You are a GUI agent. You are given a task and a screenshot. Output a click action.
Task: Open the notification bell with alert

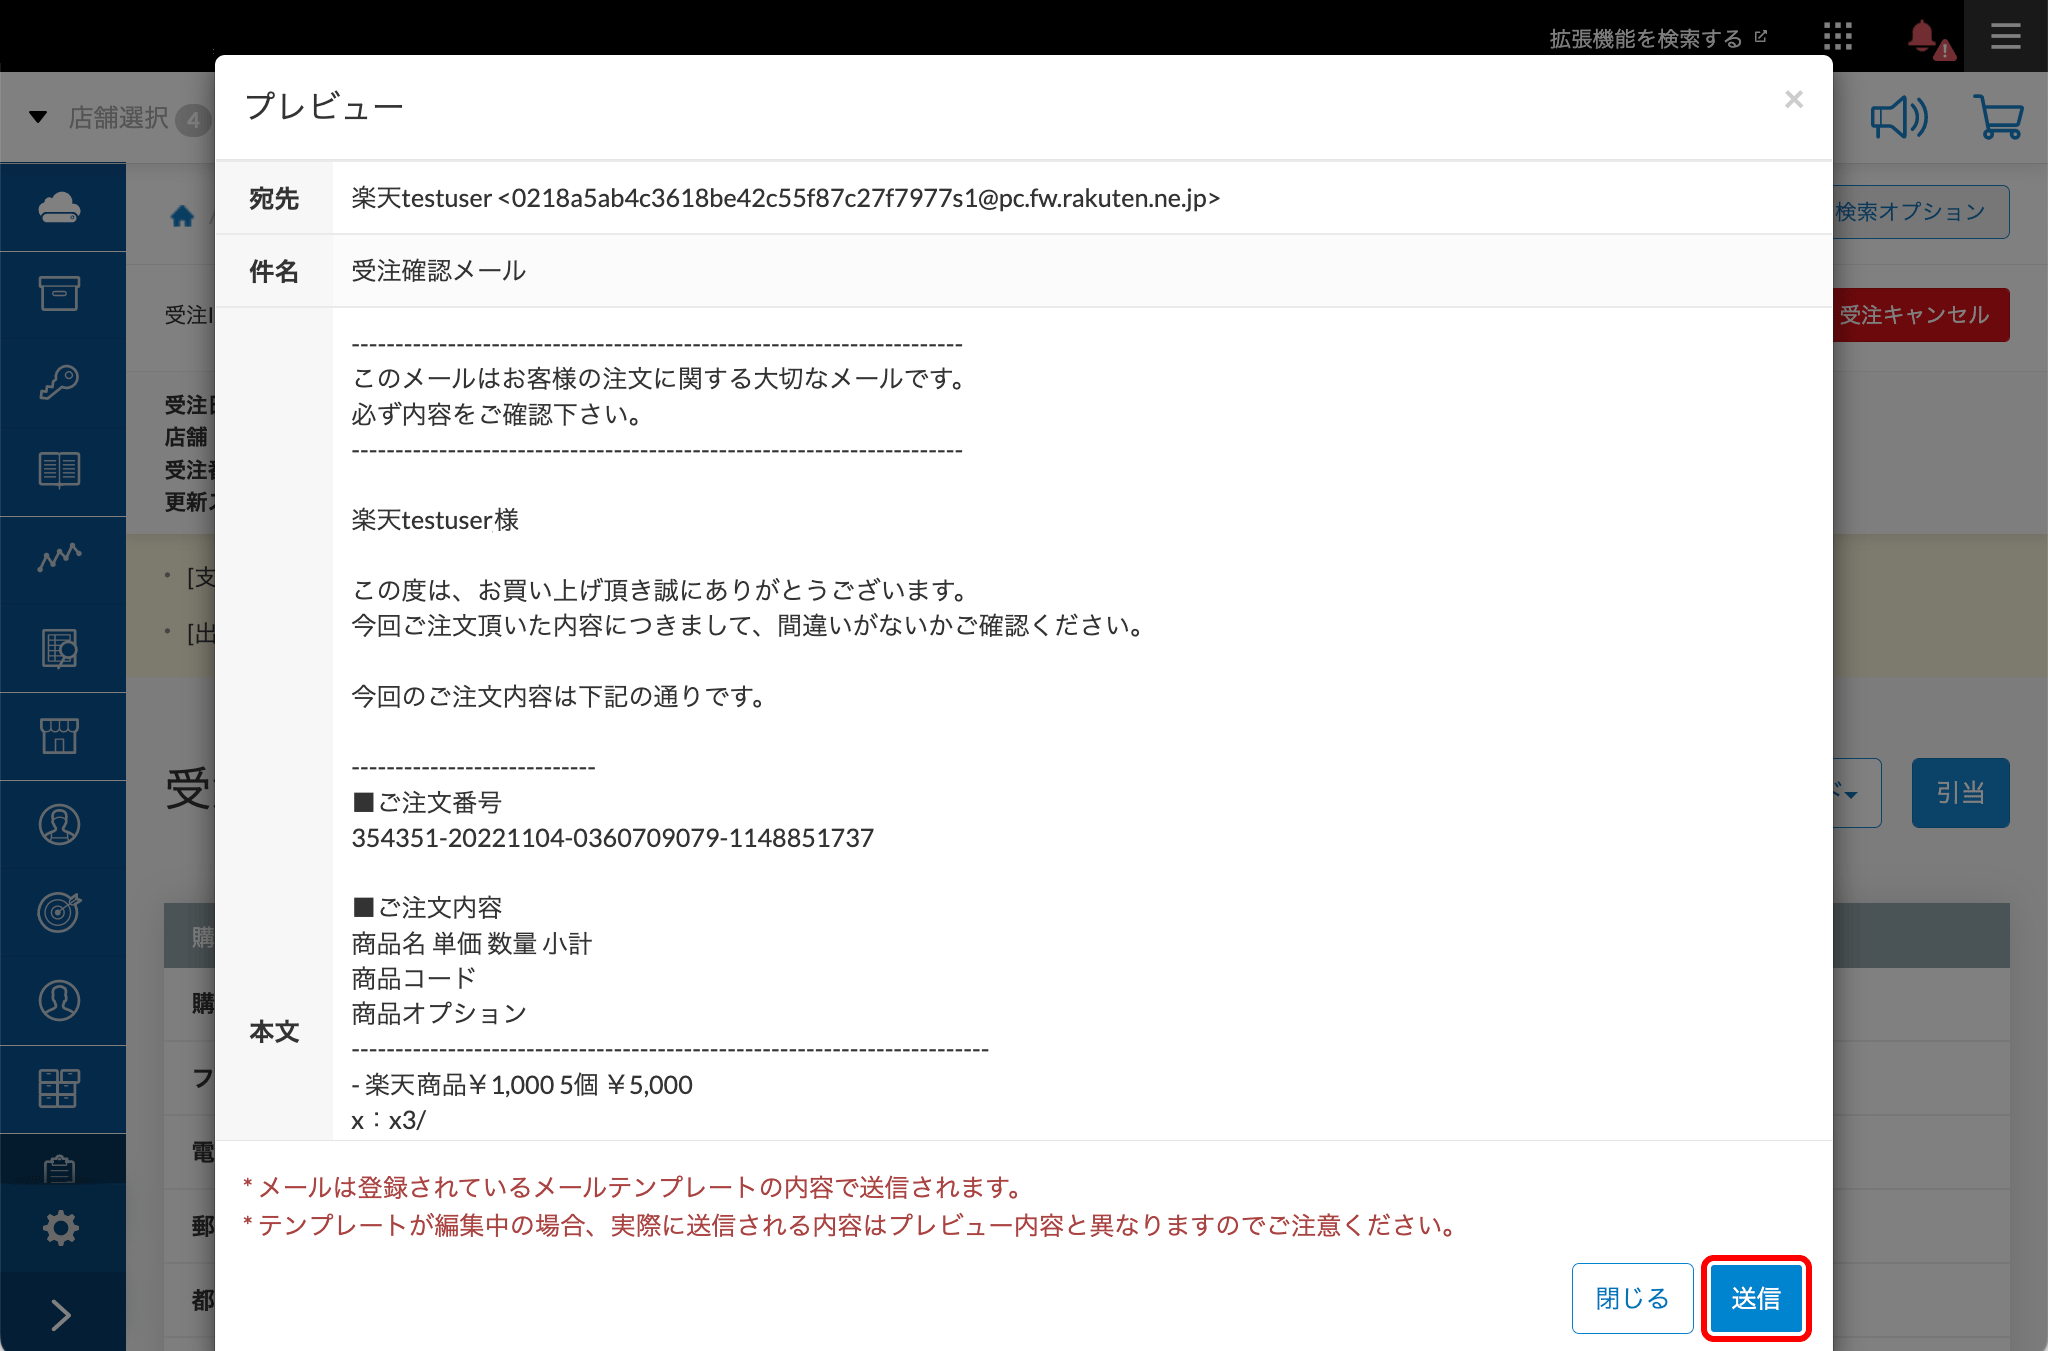(1926, 38)
